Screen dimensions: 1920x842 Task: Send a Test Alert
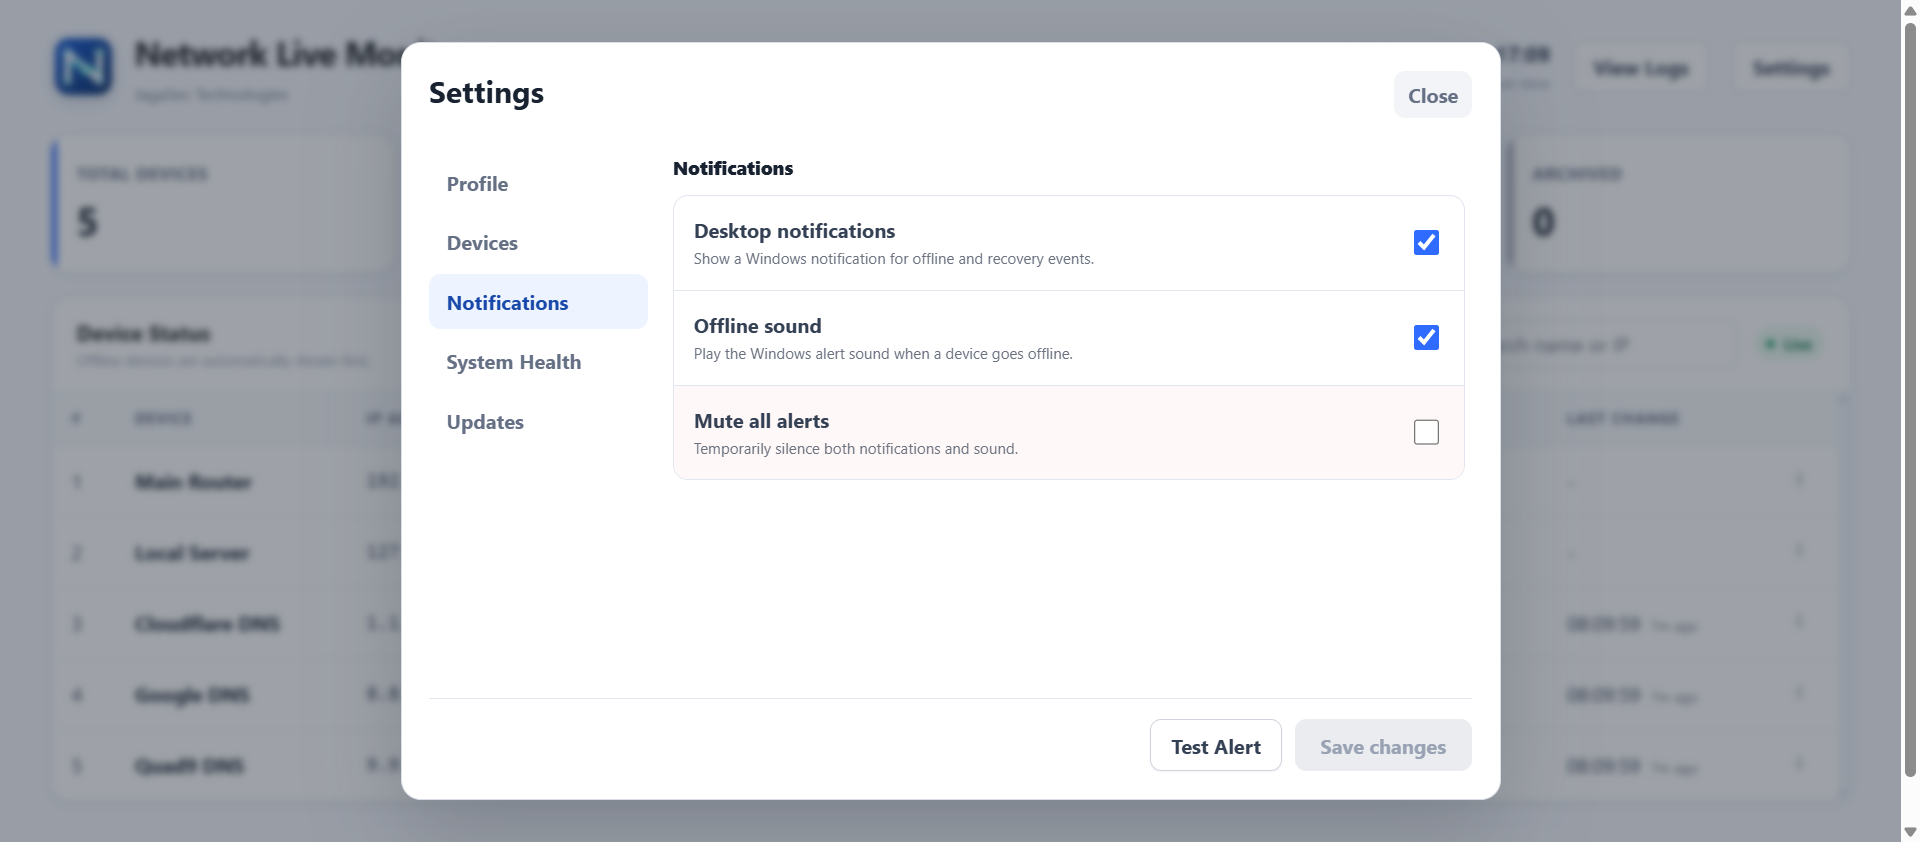click(1215, 746)
